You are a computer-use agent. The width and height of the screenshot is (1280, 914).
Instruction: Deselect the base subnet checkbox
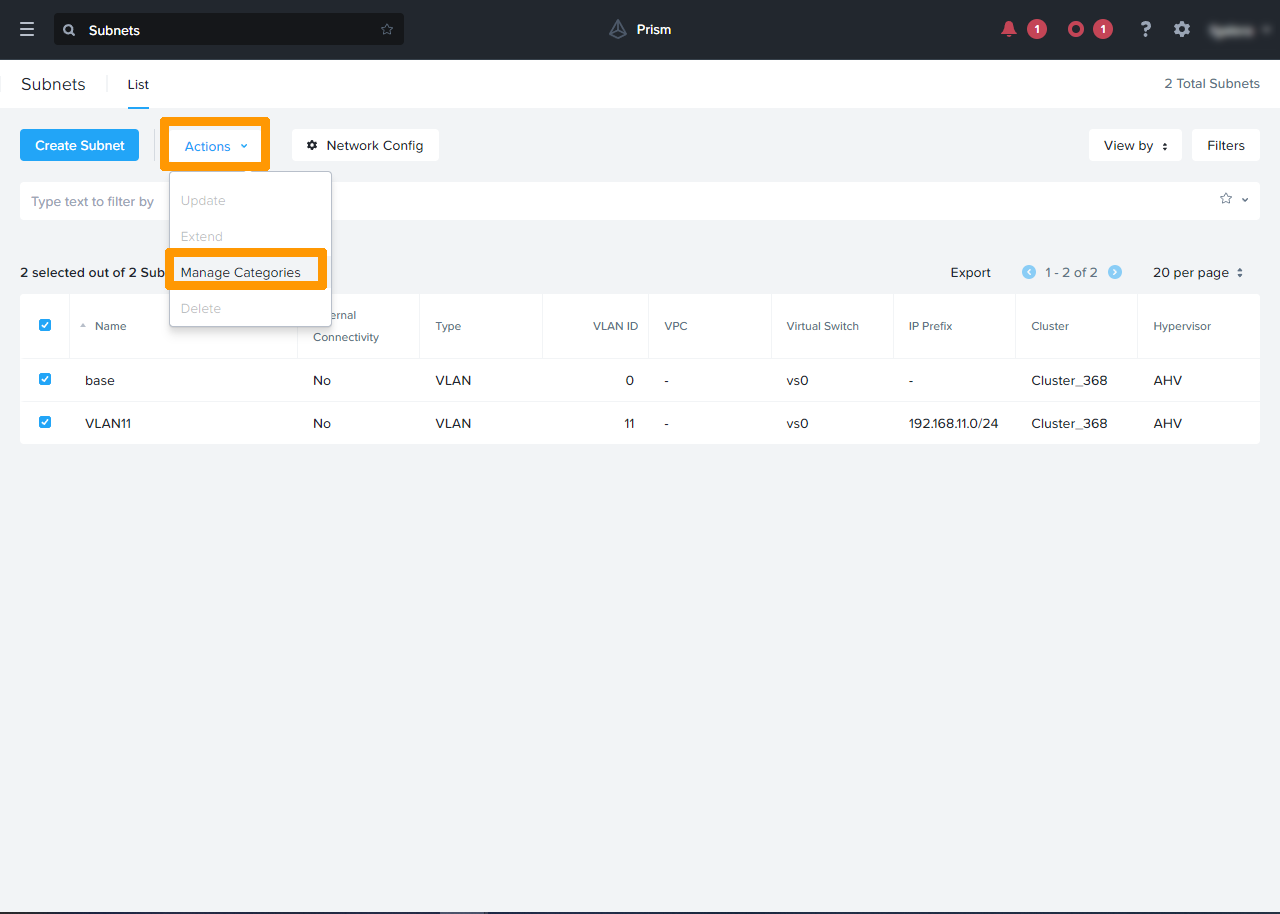point(44,379)
